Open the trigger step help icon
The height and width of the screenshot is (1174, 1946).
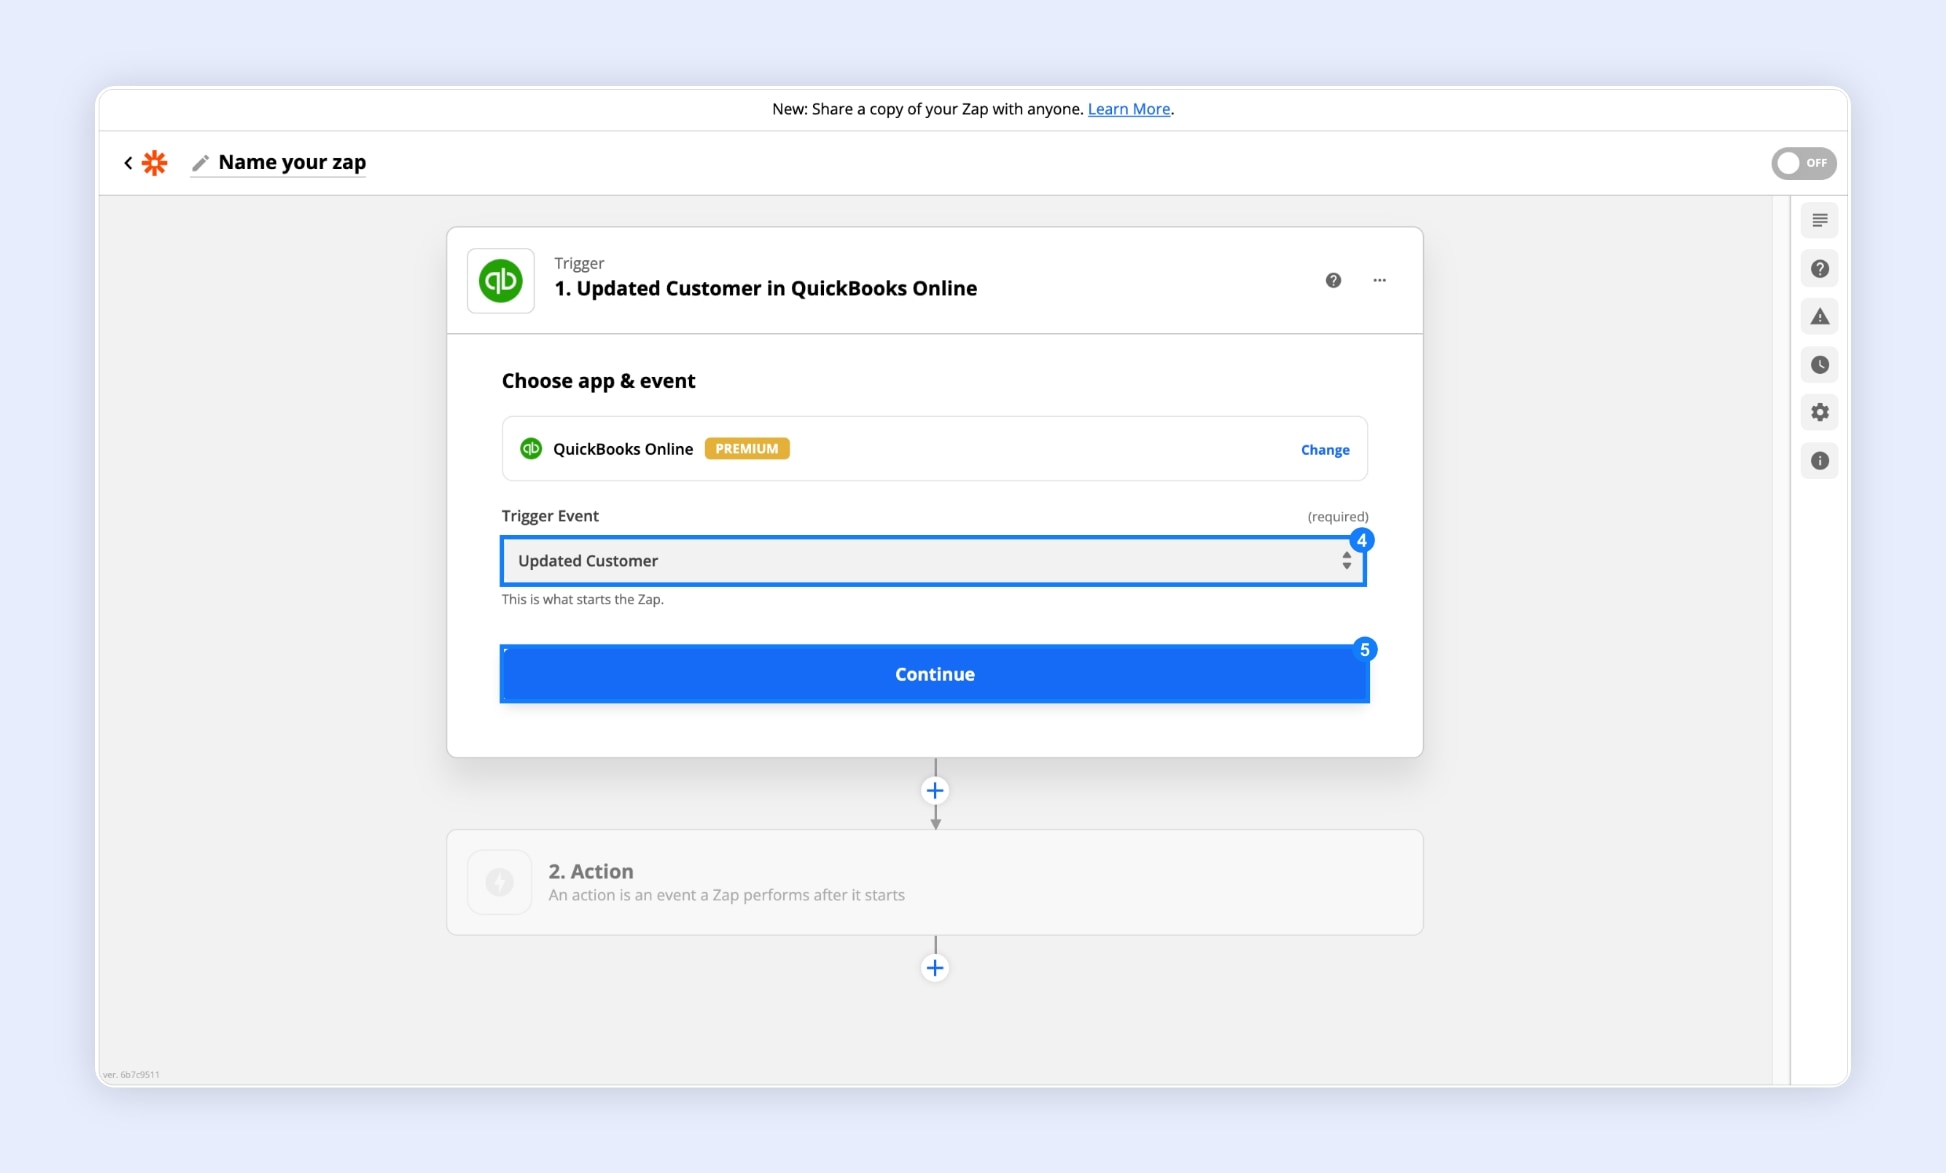[1333, 280]
